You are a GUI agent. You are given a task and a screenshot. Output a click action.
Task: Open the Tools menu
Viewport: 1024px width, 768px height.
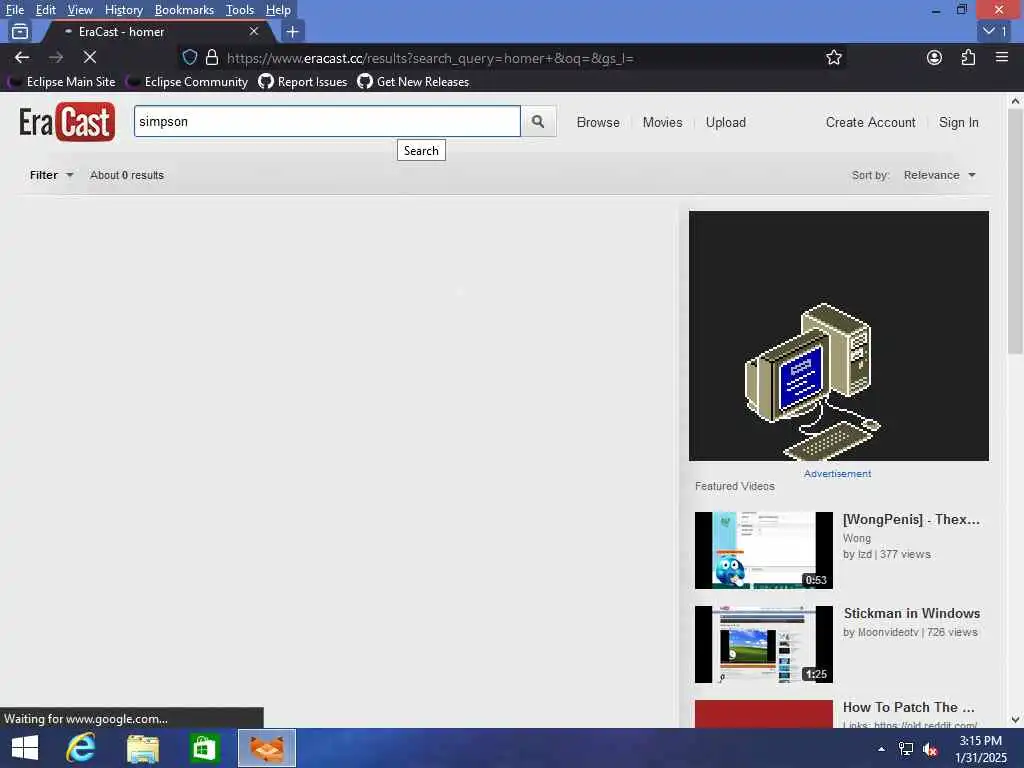240,10
